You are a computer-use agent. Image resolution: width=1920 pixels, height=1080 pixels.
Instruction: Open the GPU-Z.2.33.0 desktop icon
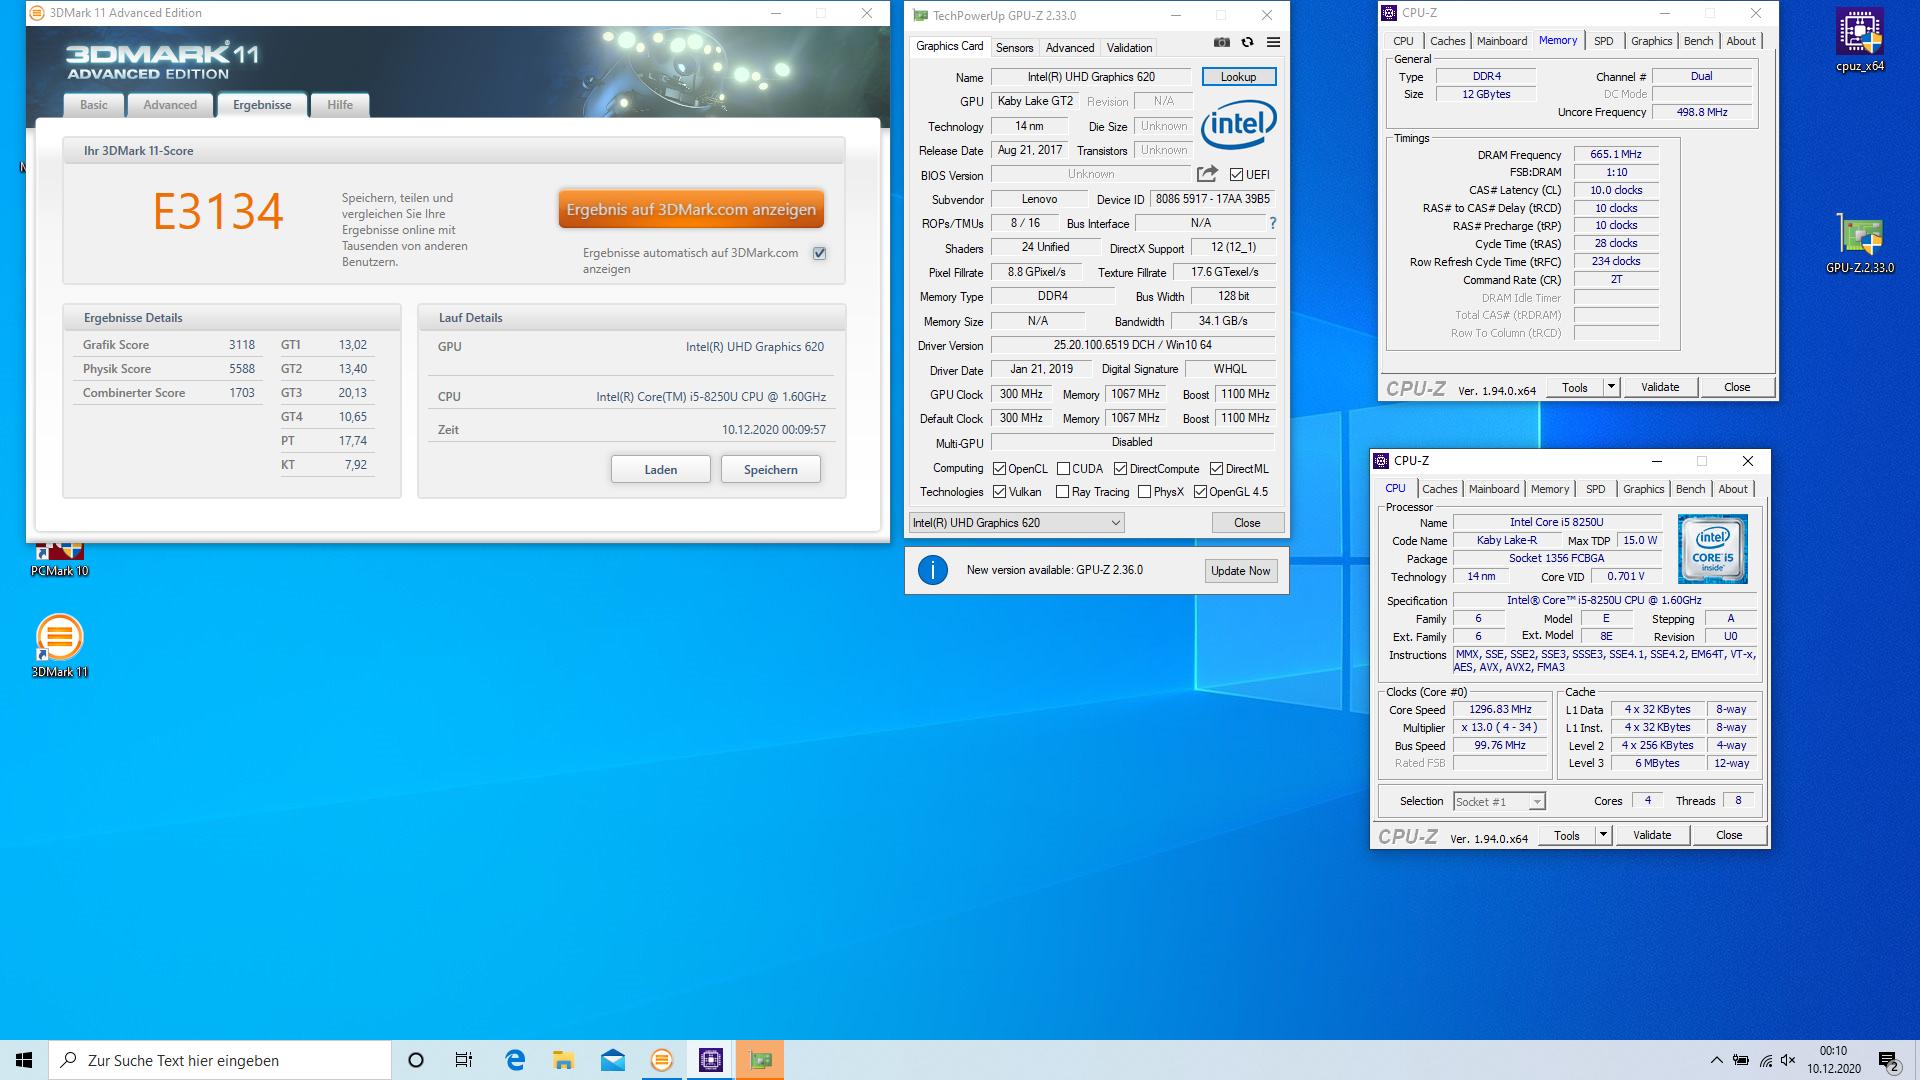[1859, 243]
